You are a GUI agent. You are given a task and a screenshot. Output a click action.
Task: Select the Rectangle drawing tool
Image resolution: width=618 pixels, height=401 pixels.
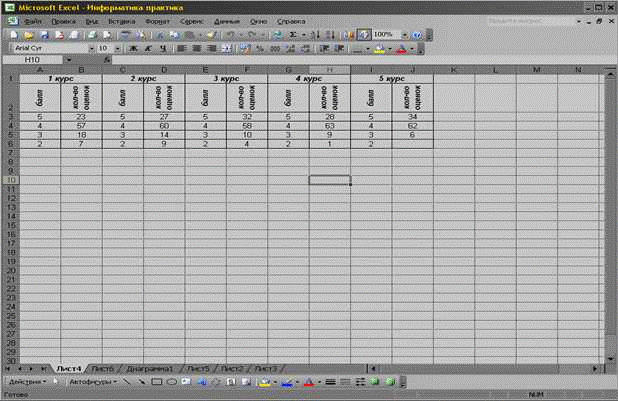click(156, 382)
